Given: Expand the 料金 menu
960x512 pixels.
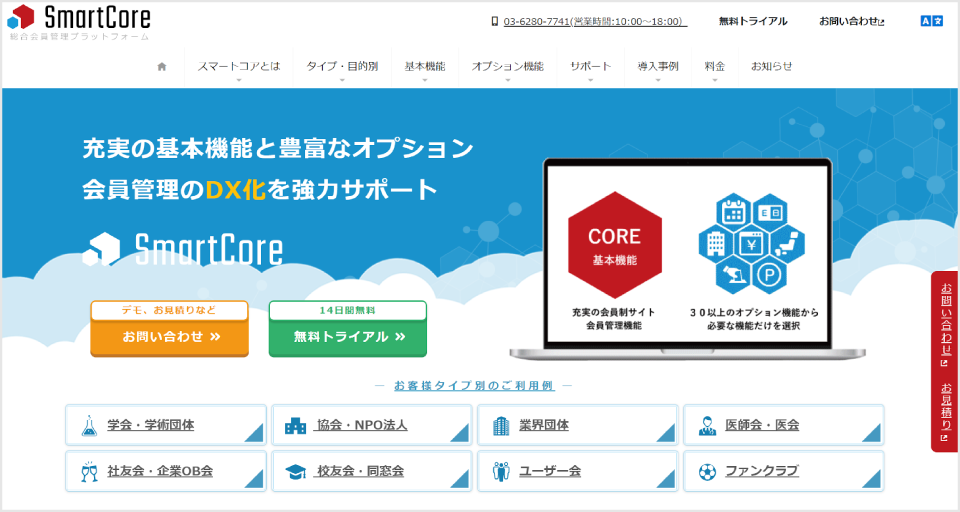Looking at the screenshot, I should point(714,67).
